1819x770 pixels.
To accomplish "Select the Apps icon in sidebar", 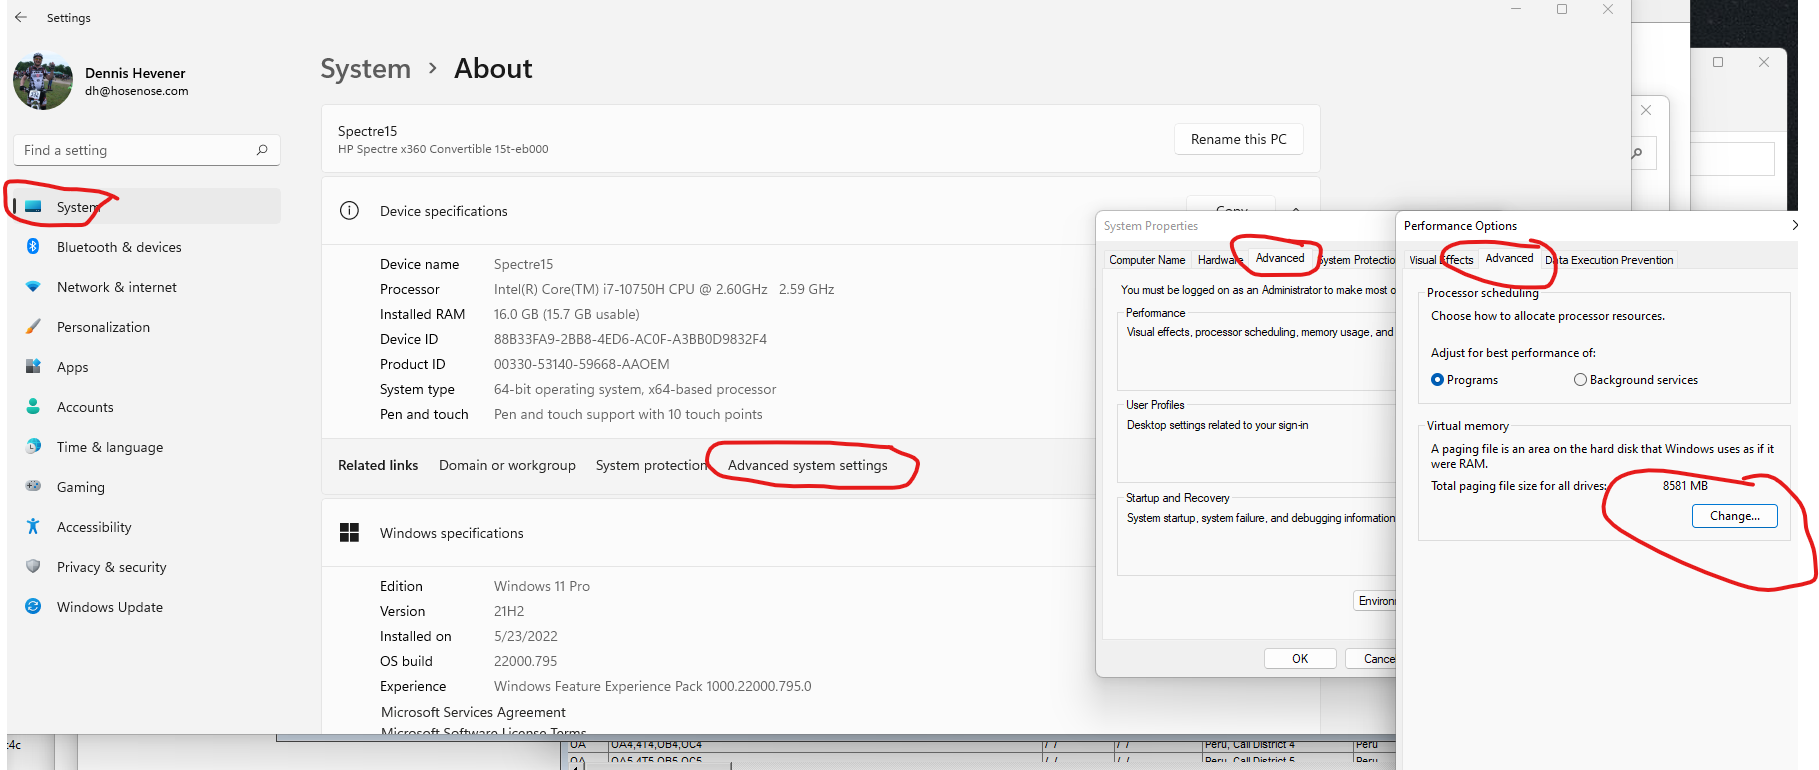I will [33, 367].
